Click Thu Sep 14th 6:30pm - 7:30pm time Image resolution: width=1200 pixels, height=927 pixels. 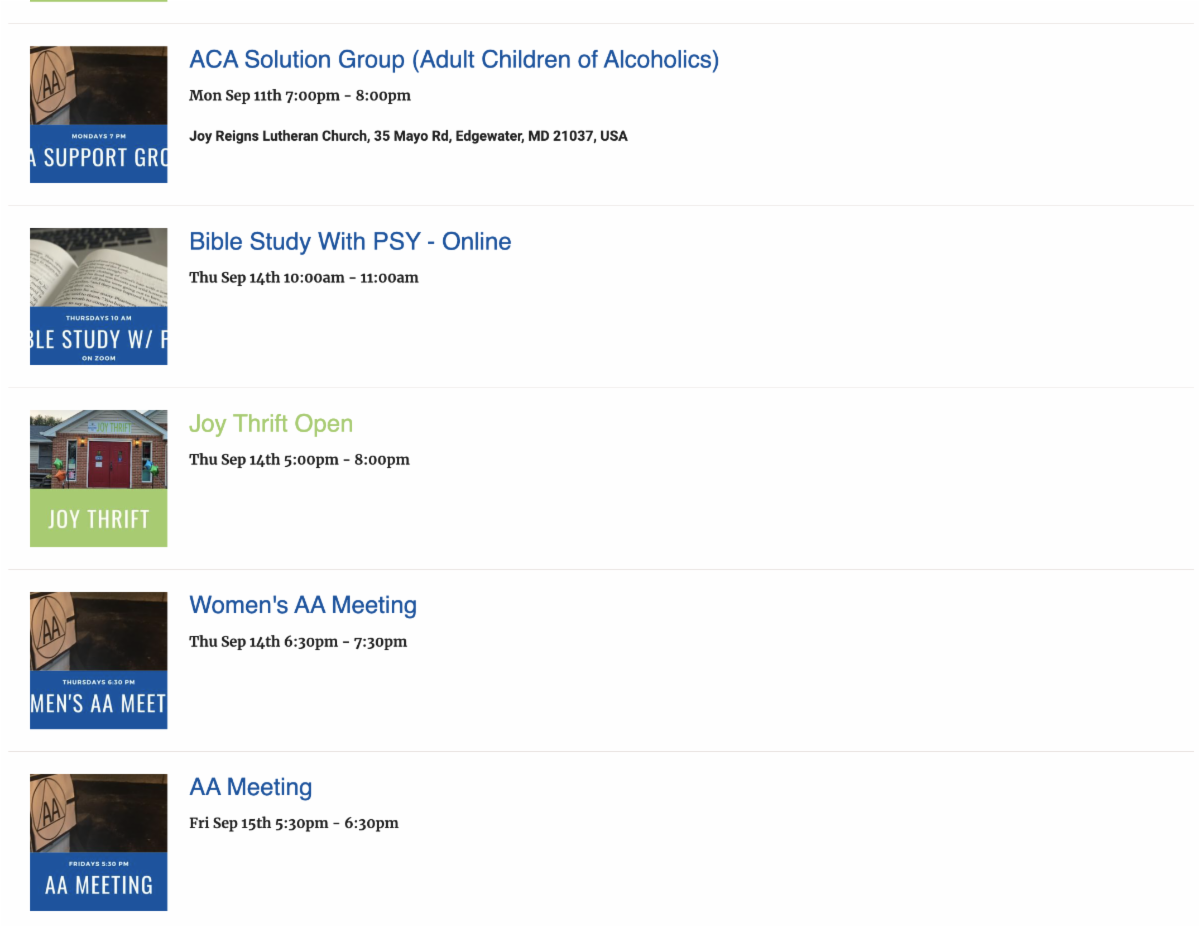click(298, 642)
